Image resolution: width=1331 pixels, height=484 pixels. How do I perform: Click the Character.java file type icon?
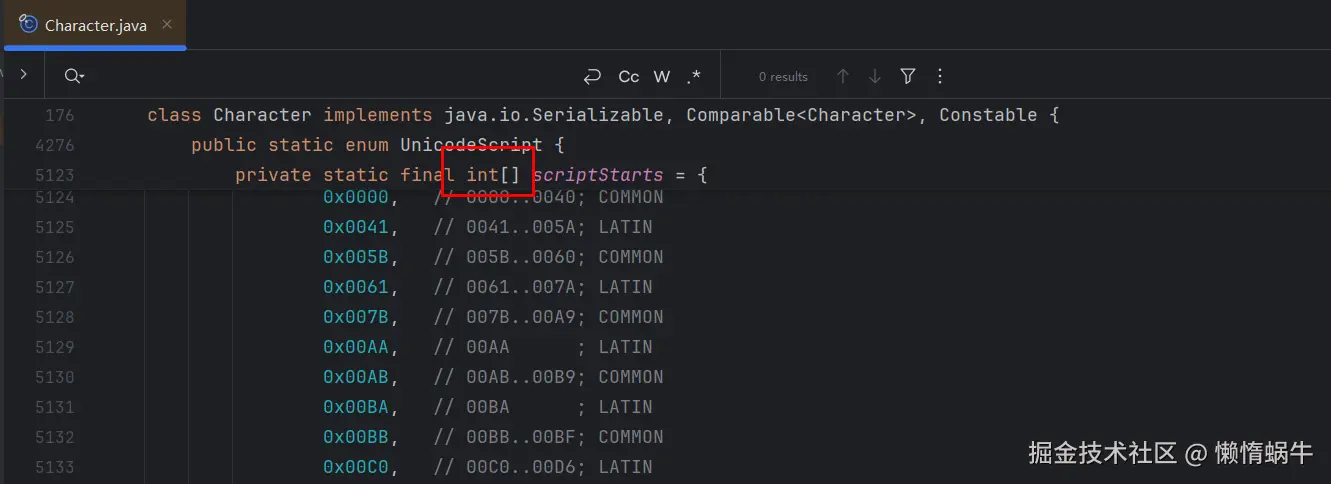click(28, 25)
